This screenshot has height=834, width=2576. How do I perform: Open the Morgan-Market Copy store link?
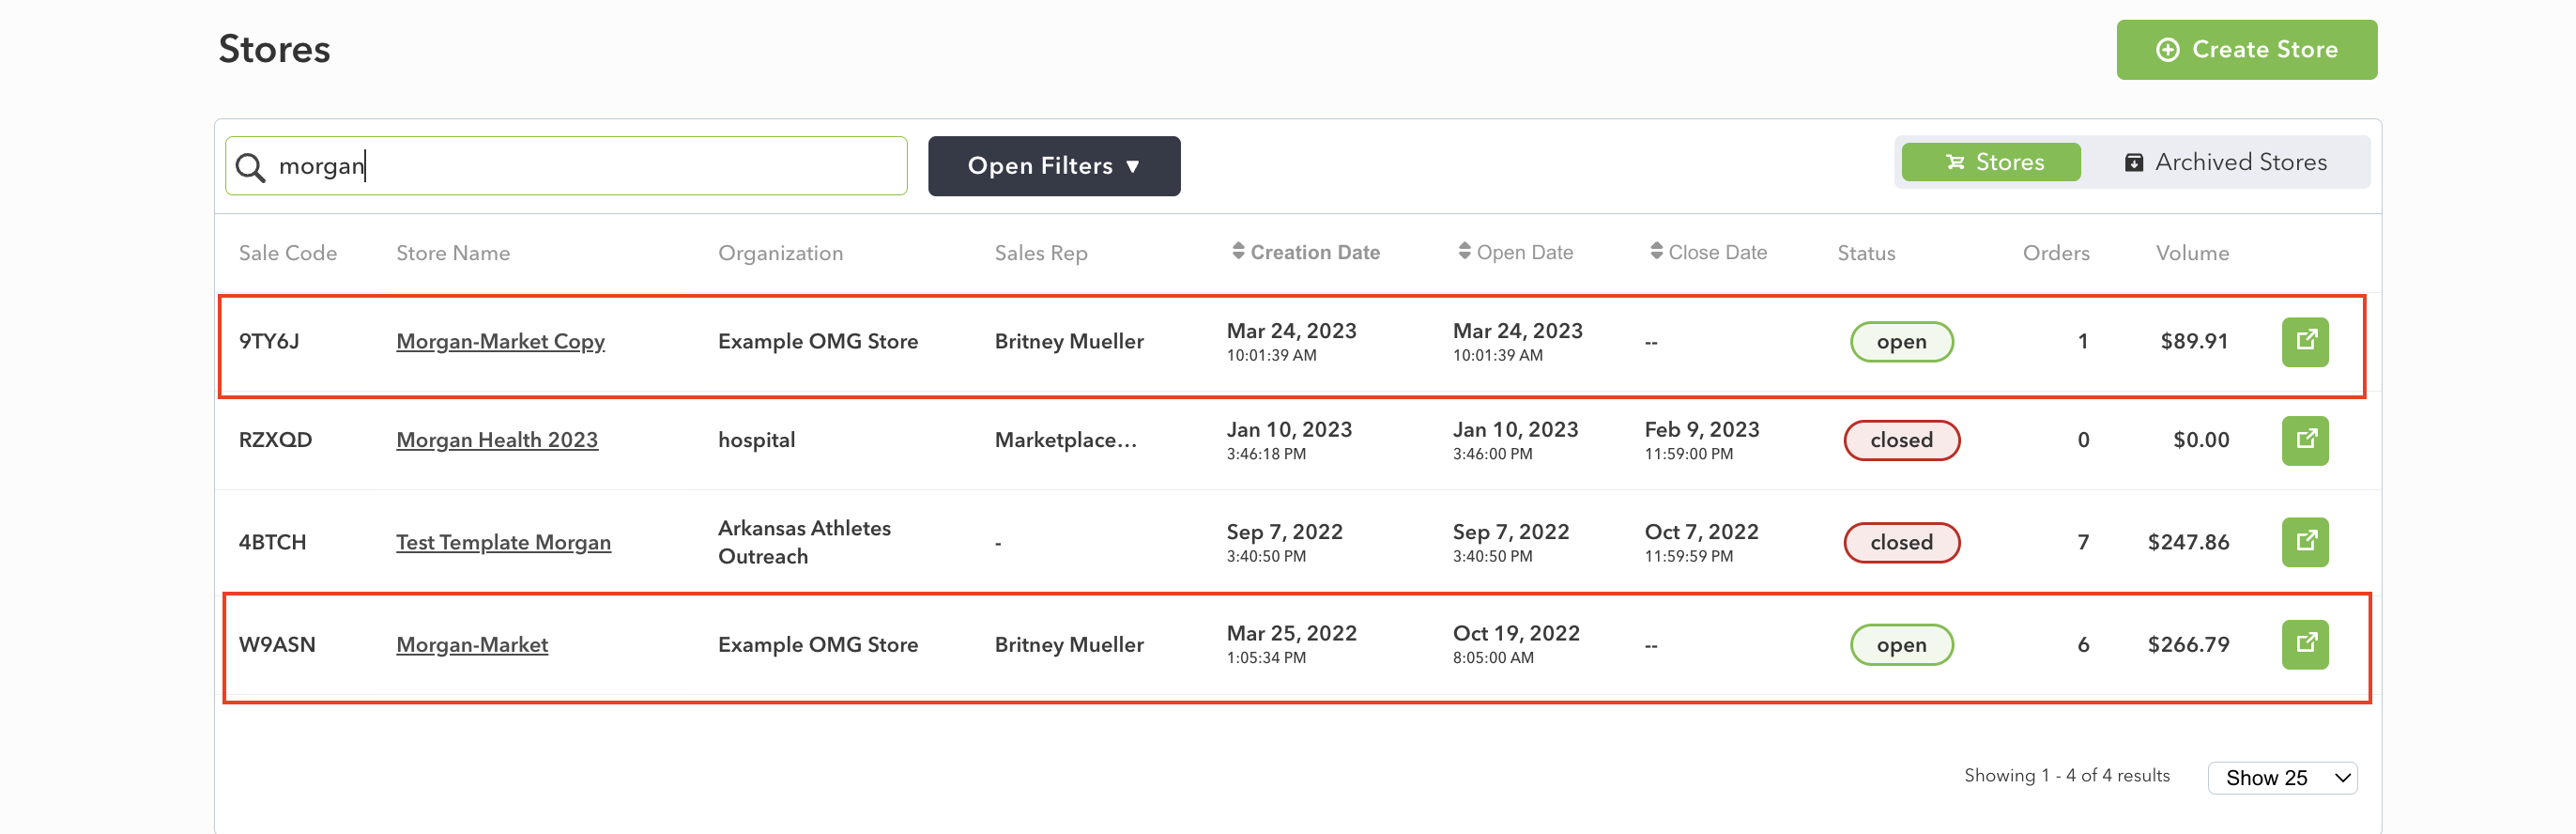[x=500, y=341]
